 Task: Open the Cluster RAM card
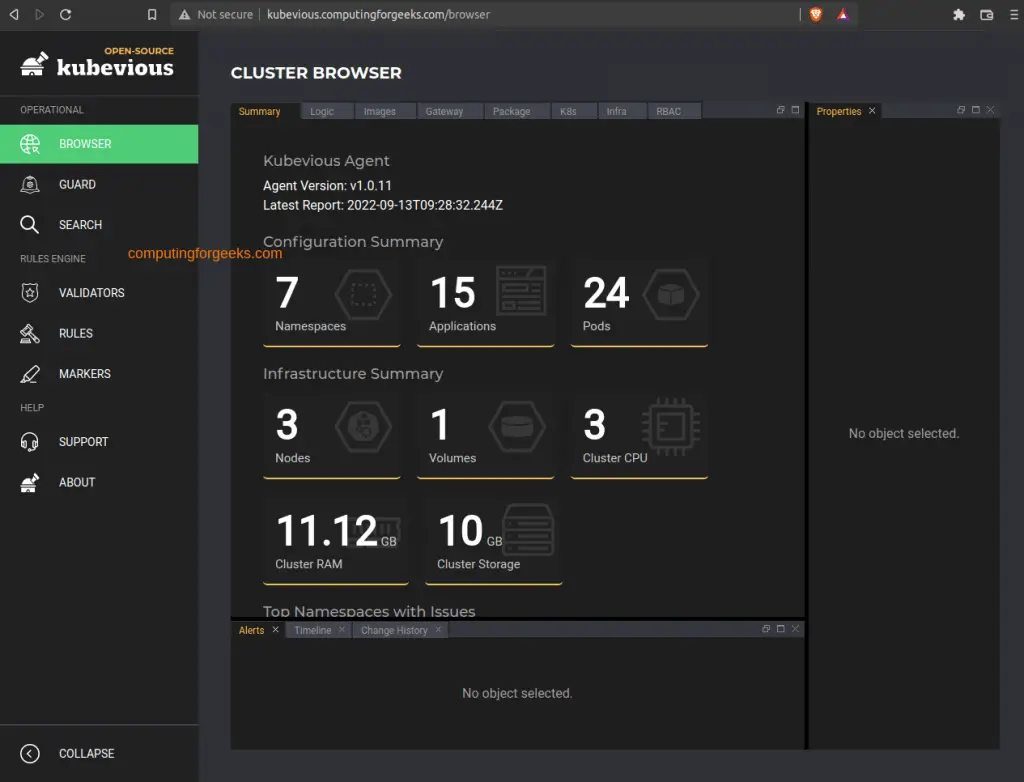[x=336, y=542]
